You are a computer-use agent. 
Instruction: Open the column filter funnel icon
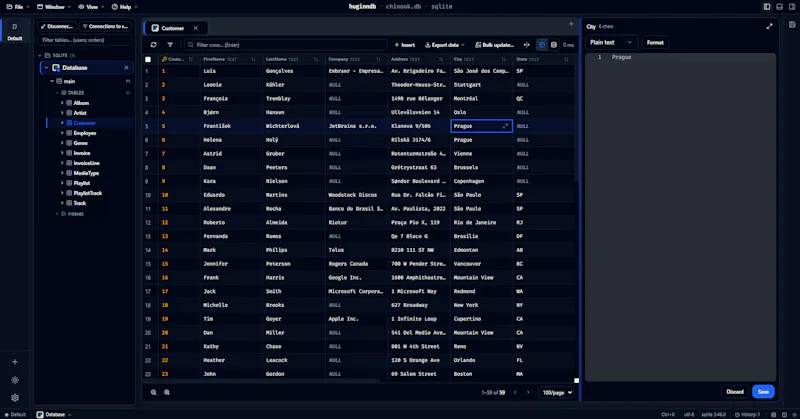(170, 45)
